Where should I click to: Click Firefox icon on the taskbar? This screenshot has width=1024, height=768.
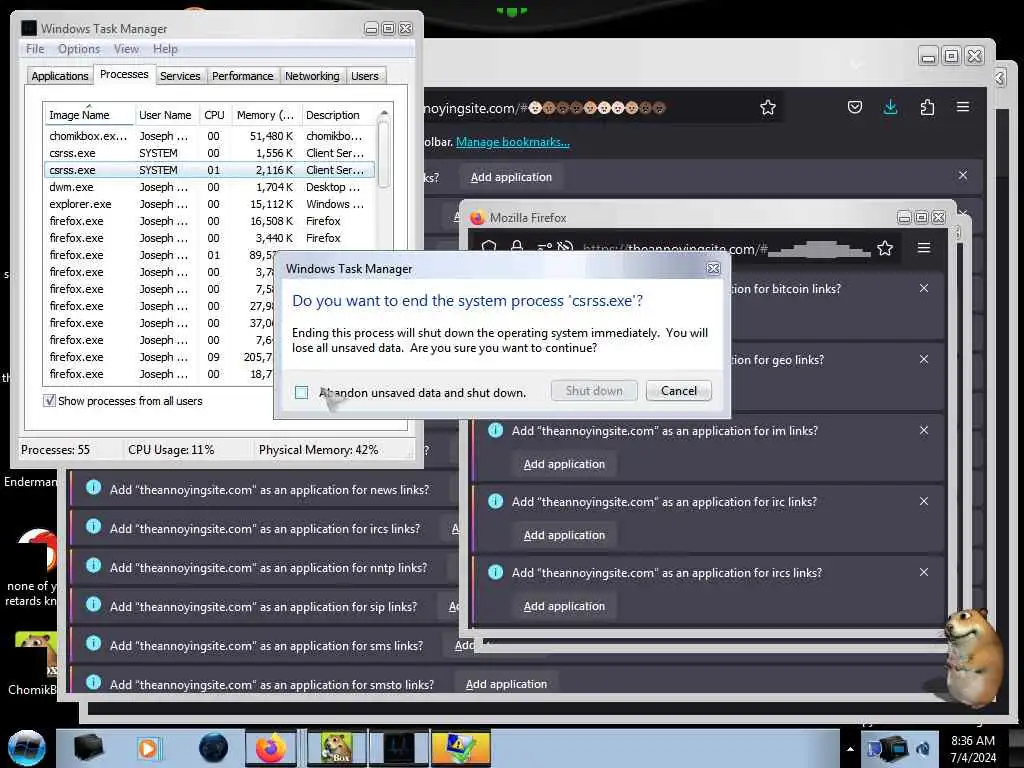point(271,748)
